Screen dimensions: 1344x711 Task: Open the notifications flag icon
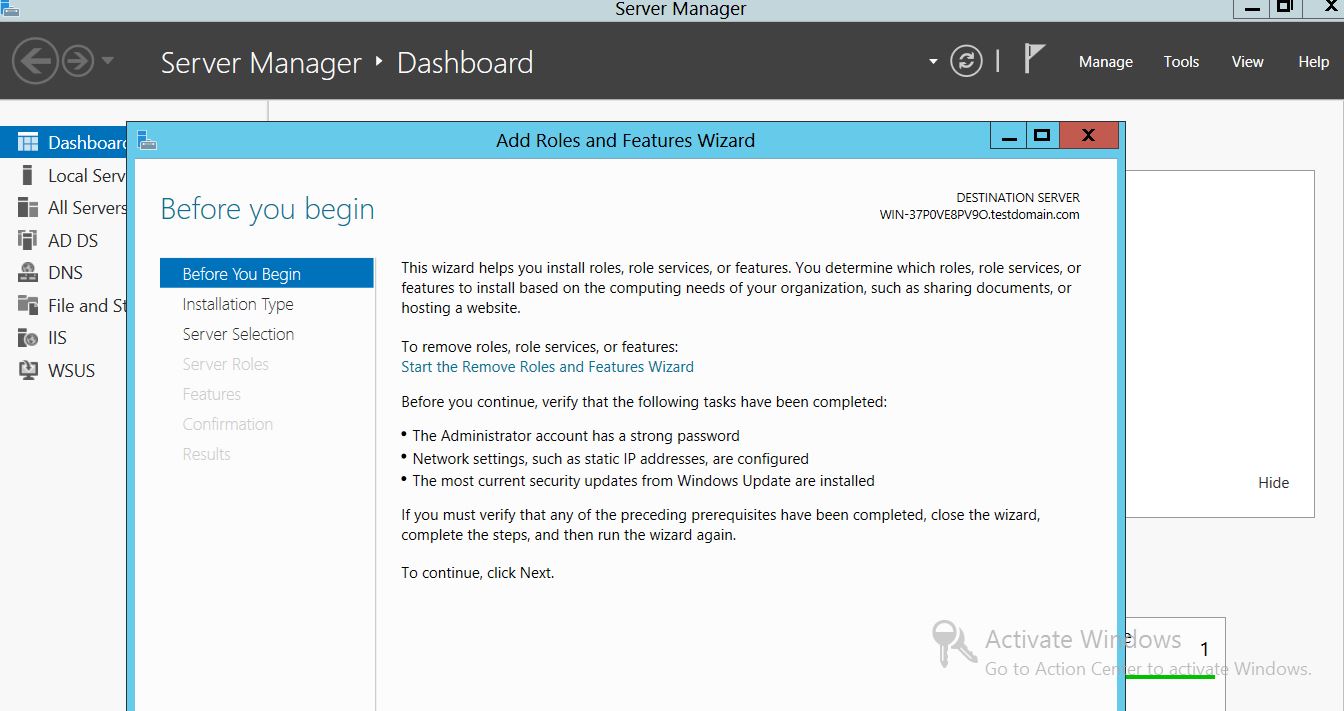point(1034,60)
